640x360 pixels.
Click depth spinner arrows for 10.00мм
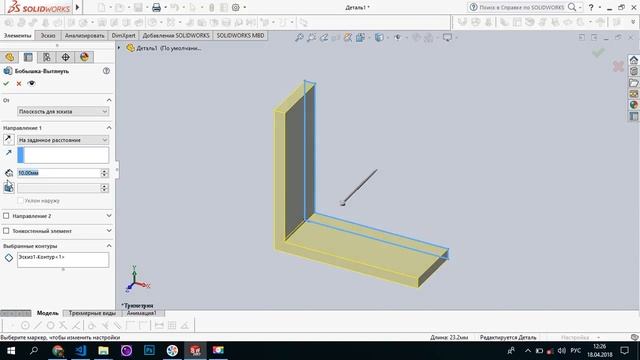tap(104, 173)
